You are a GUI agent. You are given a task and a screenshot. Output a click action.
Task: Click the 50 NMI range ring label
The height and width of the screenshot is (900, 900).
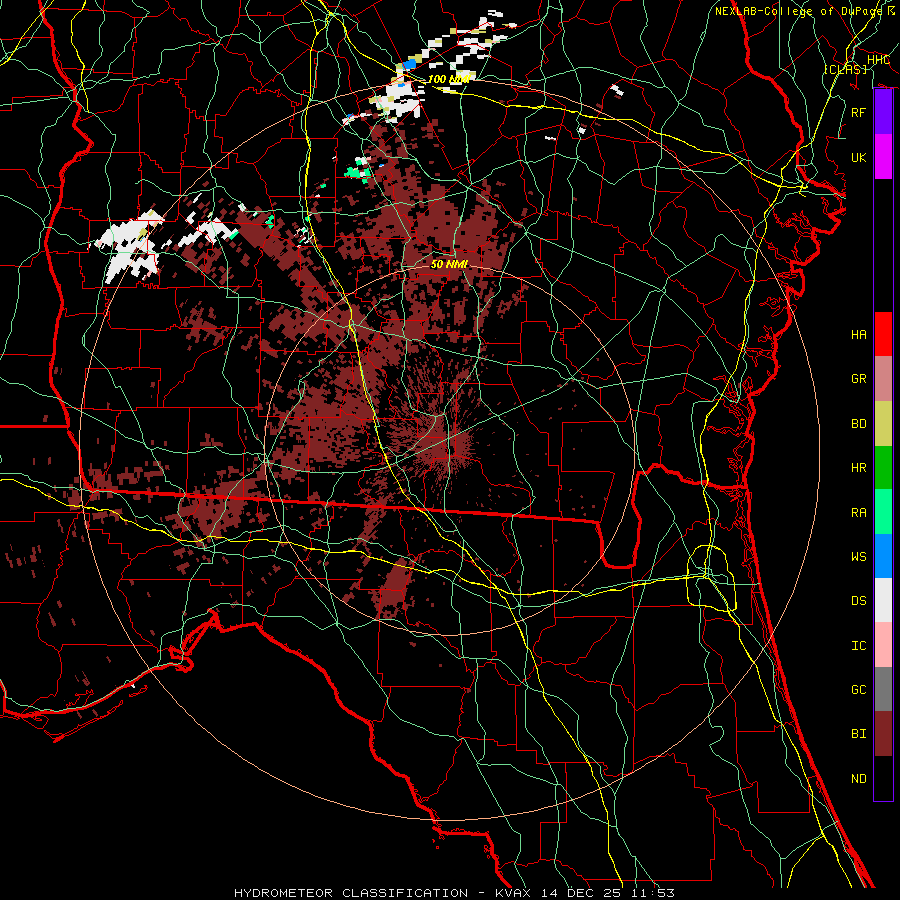click(449, 264)
